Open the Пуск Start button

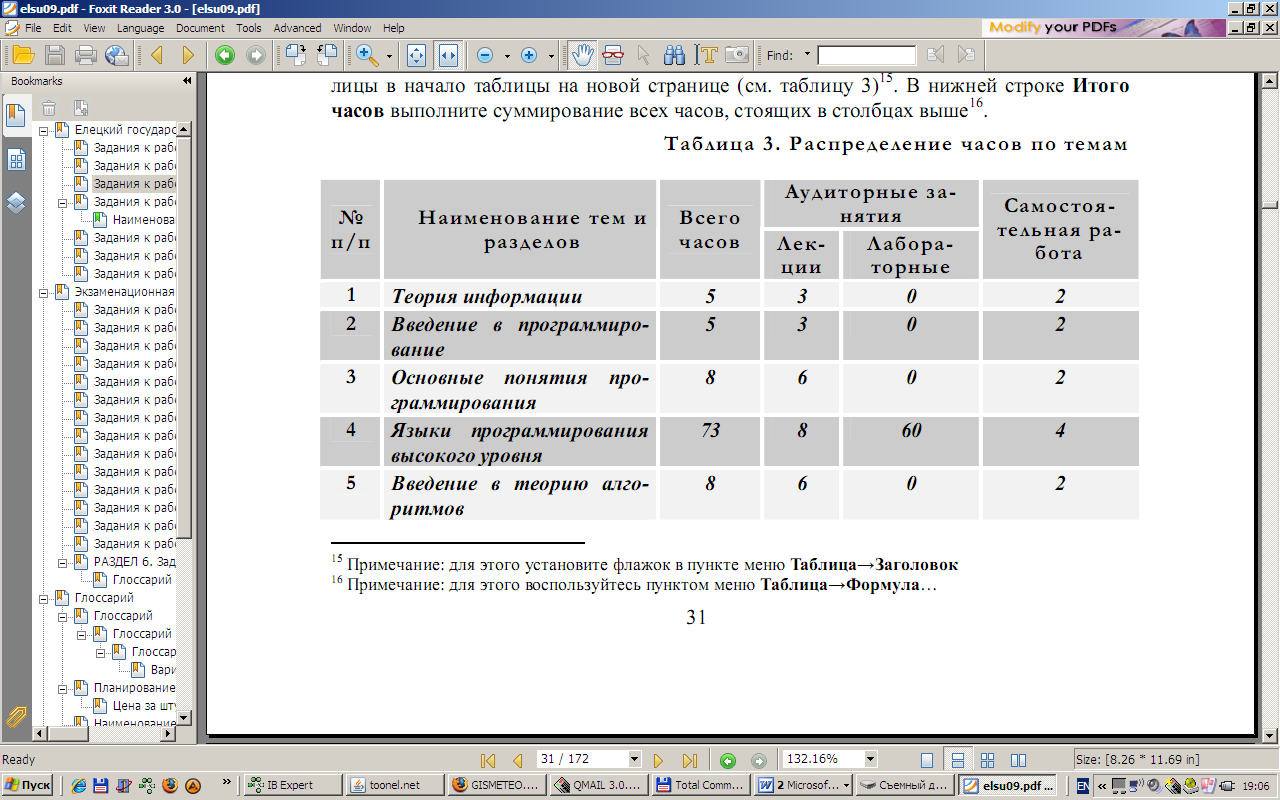point(28,785)
